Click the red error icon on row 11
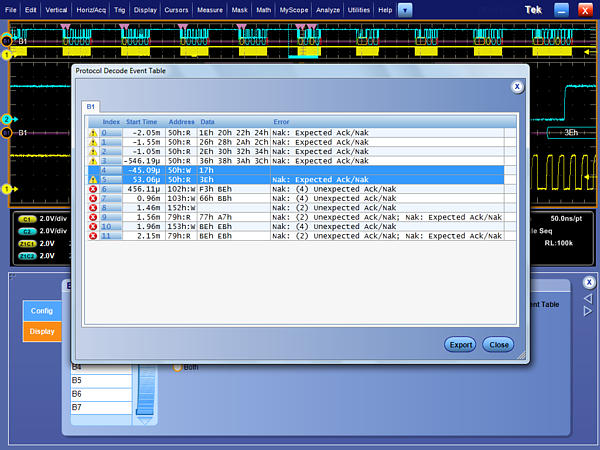600x450 pixels. [93, 236]
